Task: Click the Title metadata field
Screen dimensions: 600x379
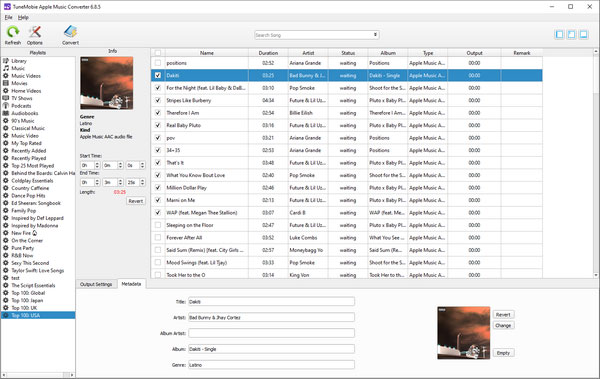Action: coord(272,302)
